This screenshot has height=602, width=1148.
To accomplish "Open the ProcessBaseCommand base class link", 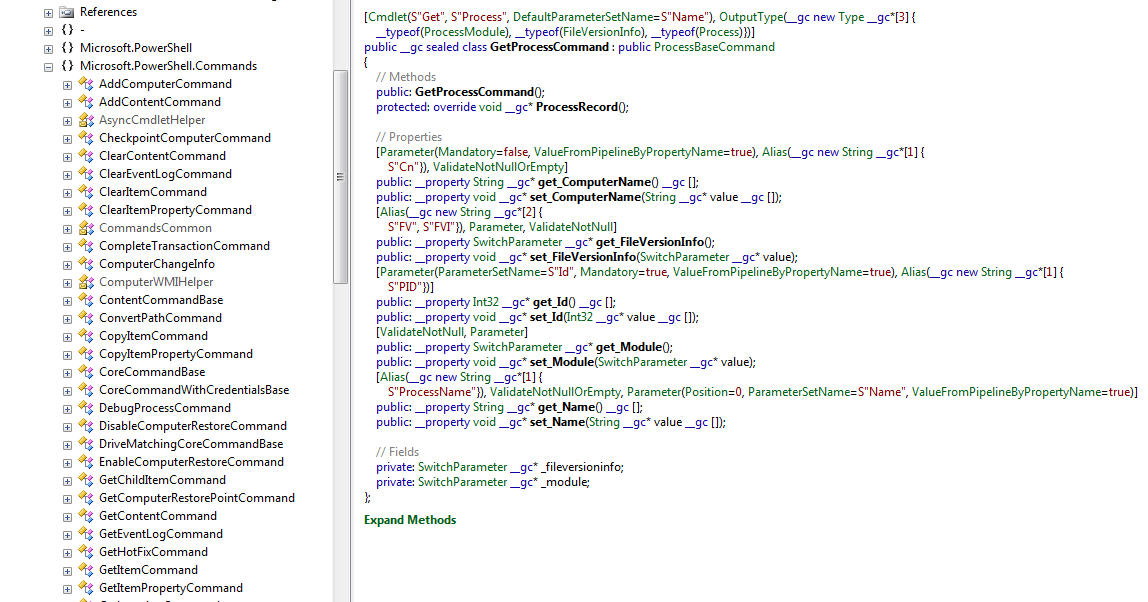I will click(x=714, y=47).
